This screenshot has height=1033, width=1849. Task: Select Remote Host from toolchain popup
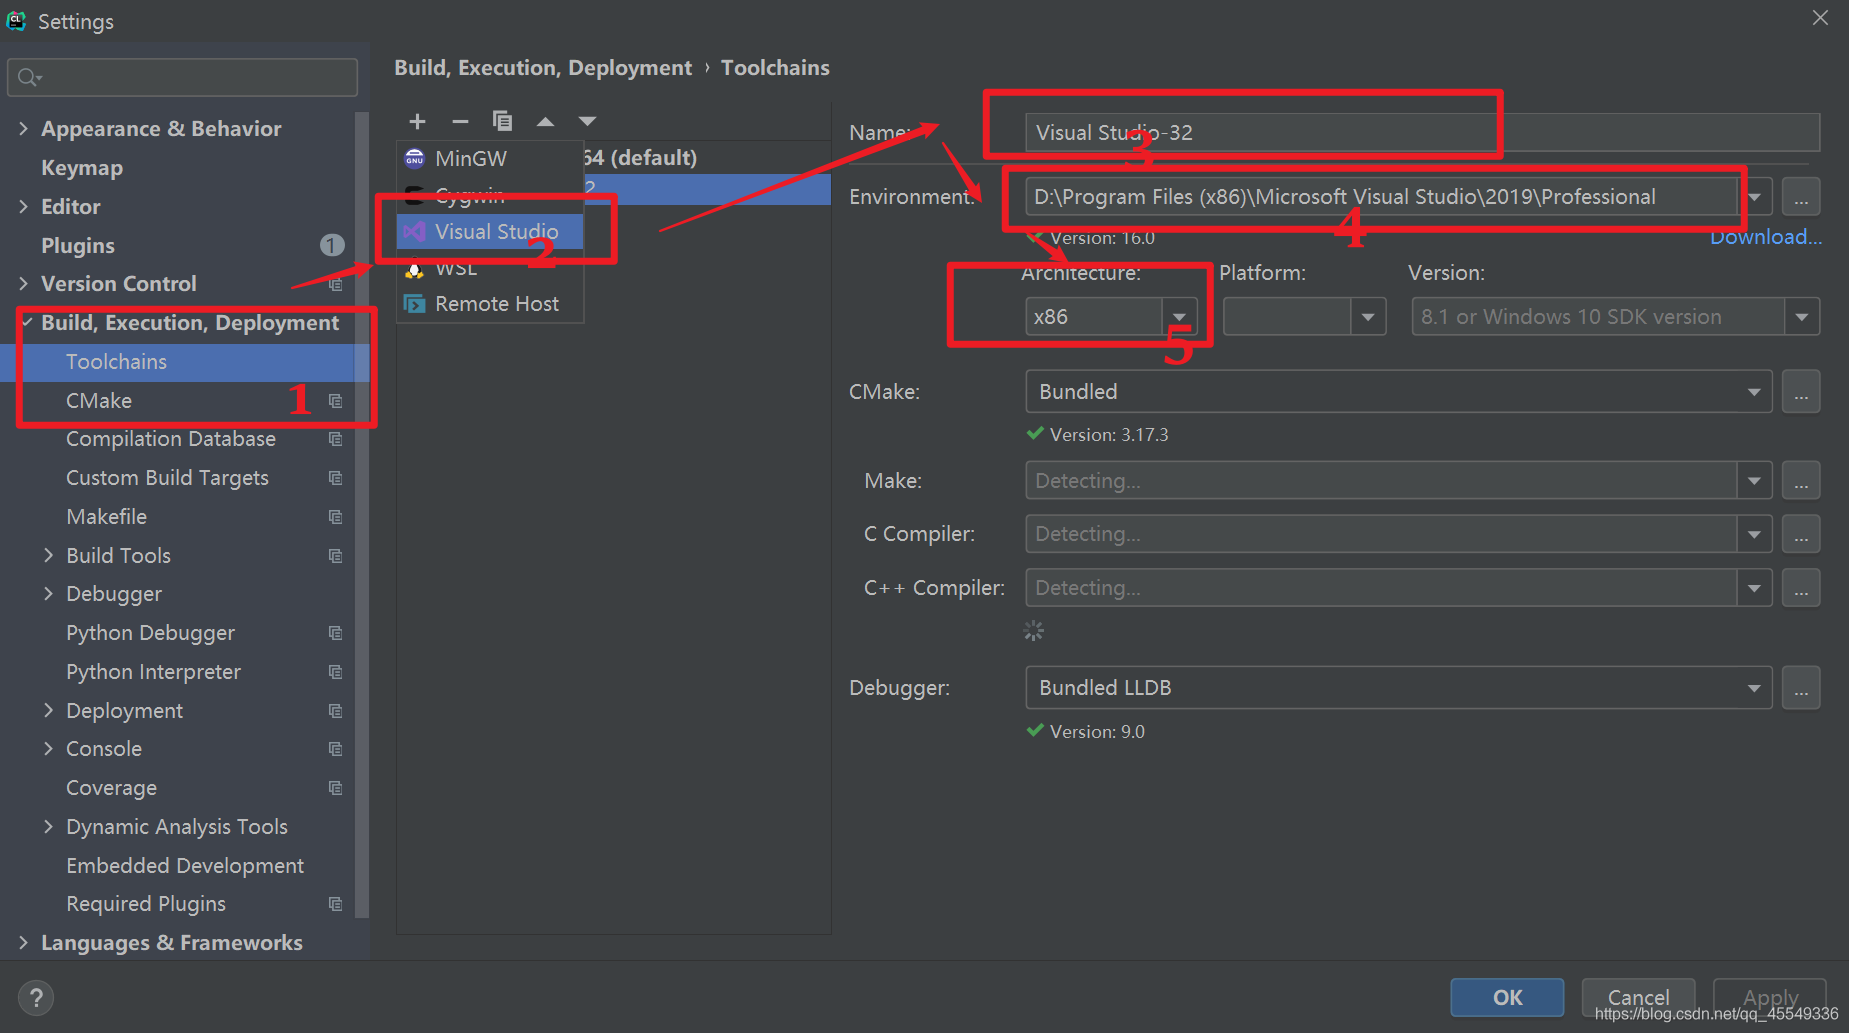pos(490,303)
